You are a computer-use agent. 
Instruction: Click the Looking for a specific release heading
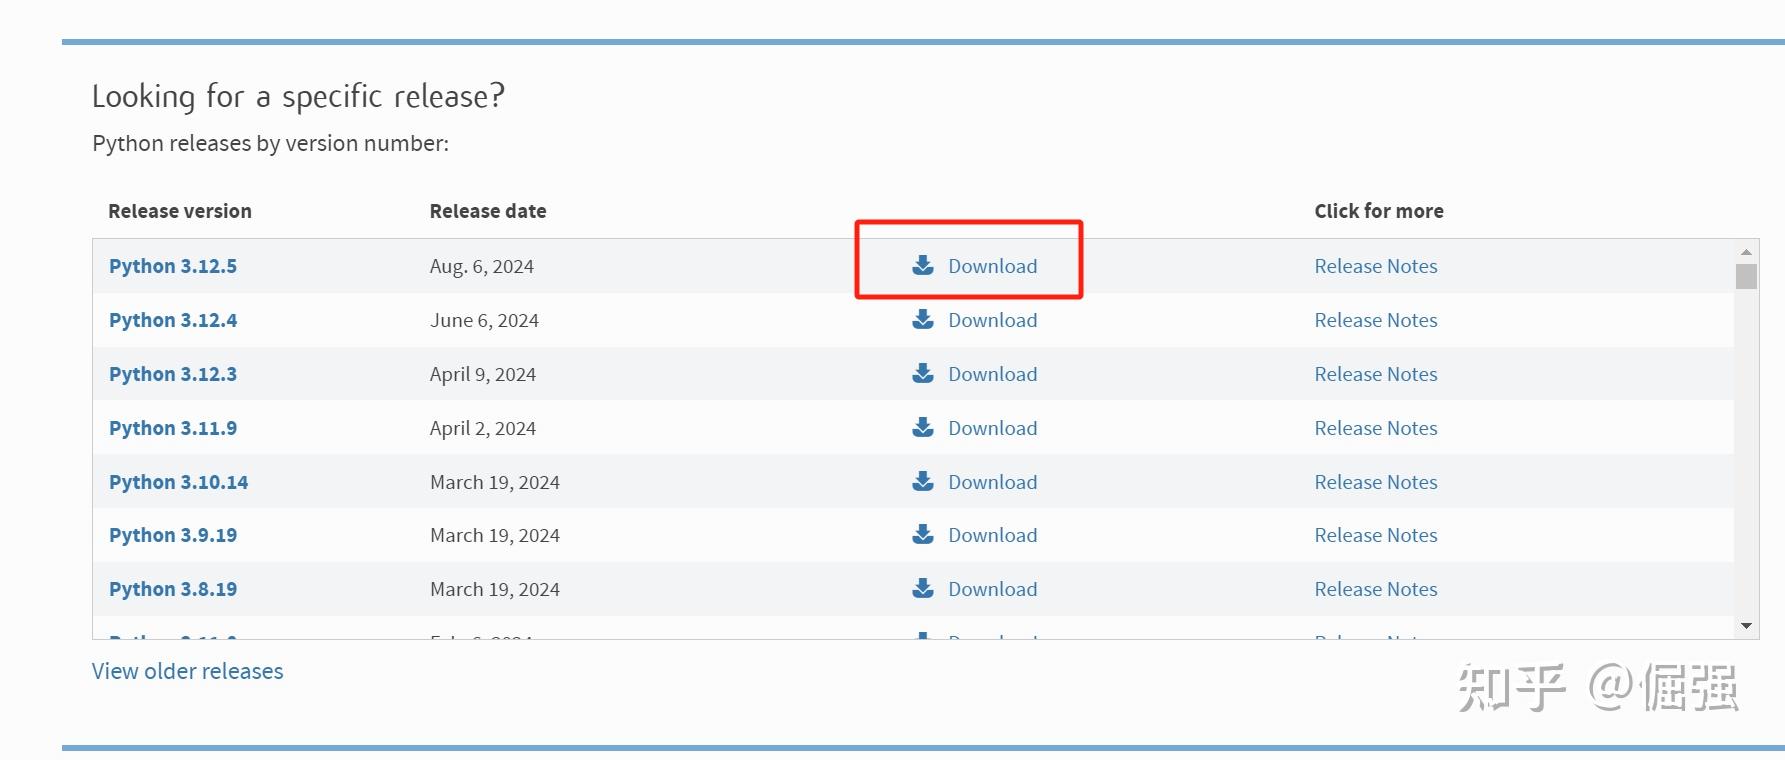tap(298, 96)
